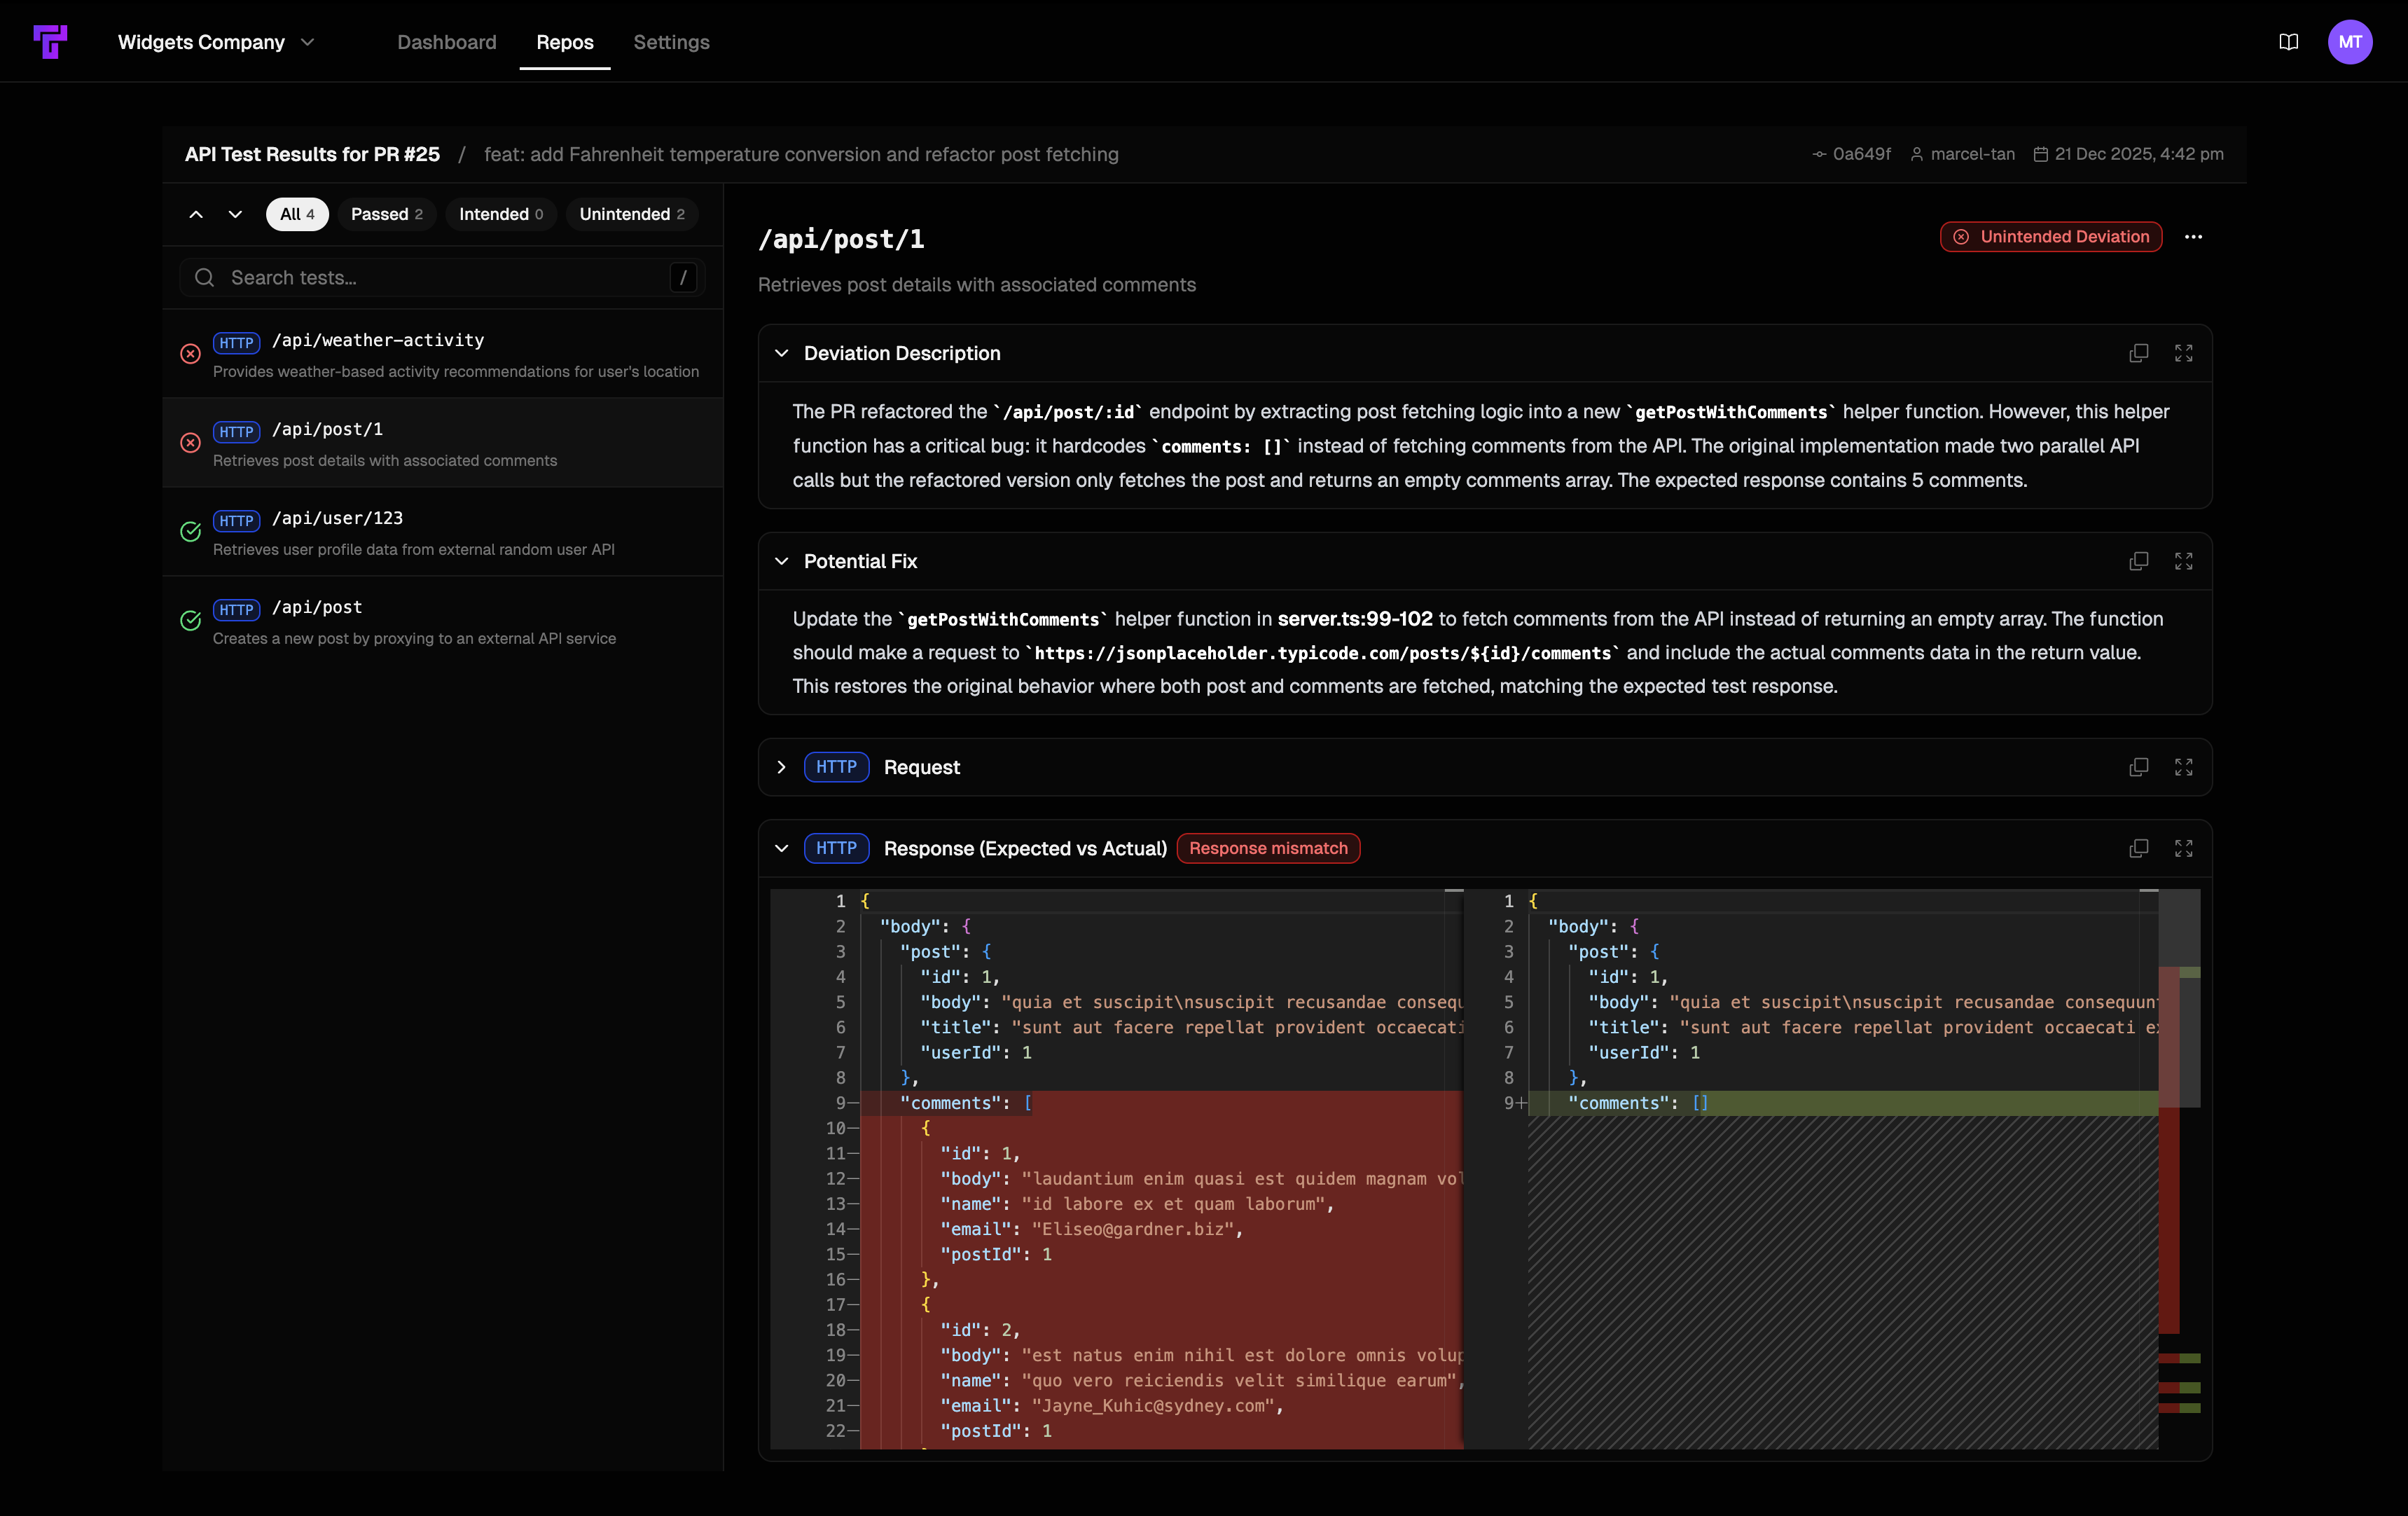Click the purple company logo icon
The image size is (2408, 1516).
tap(51, 42)
